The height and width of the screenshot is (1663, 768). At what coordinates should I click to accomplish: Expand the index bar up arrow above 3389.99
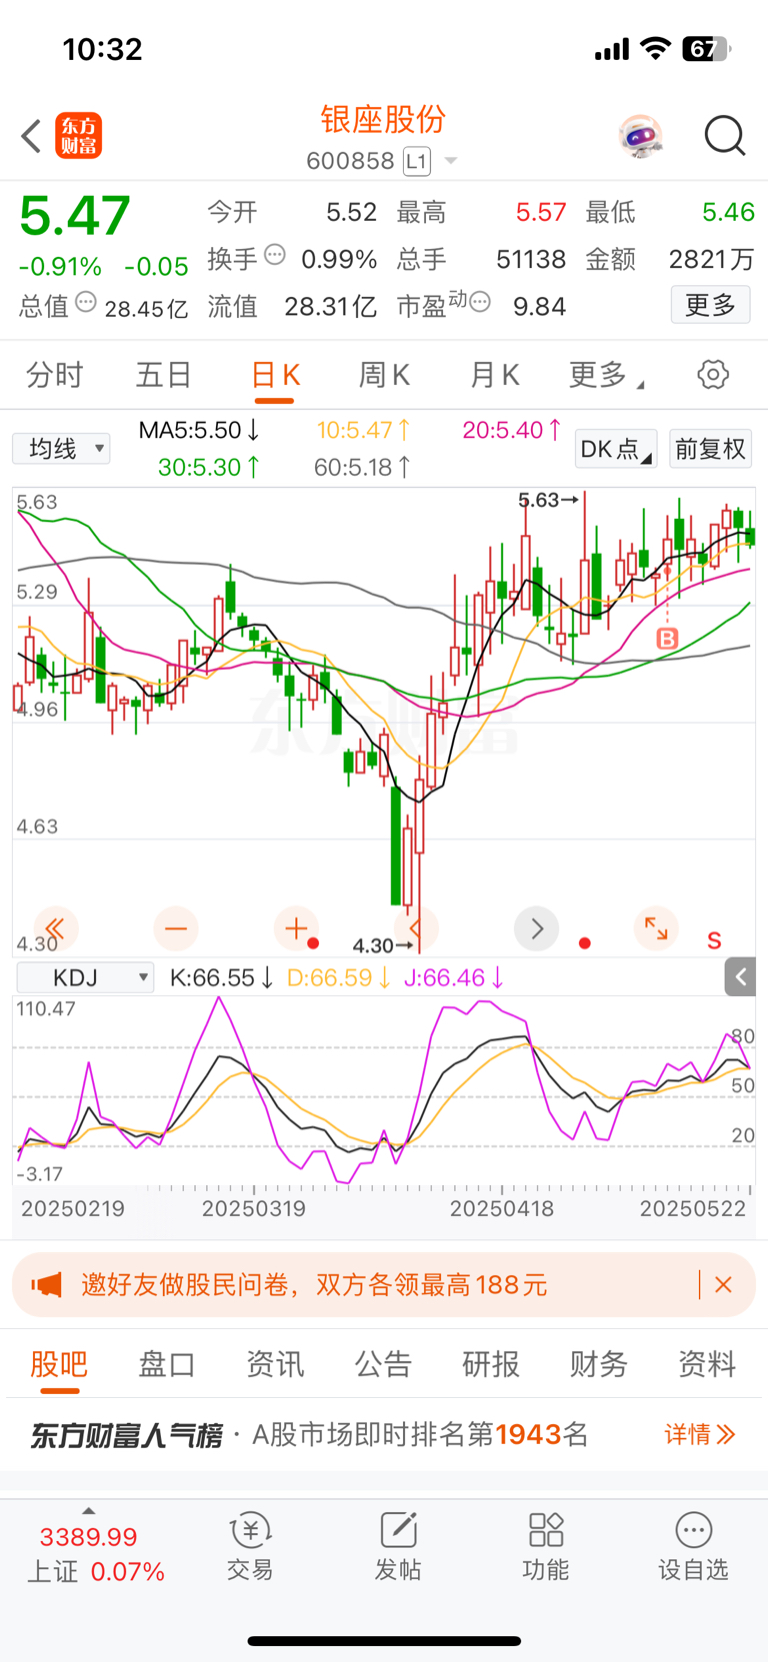[x=89, y=1511]
